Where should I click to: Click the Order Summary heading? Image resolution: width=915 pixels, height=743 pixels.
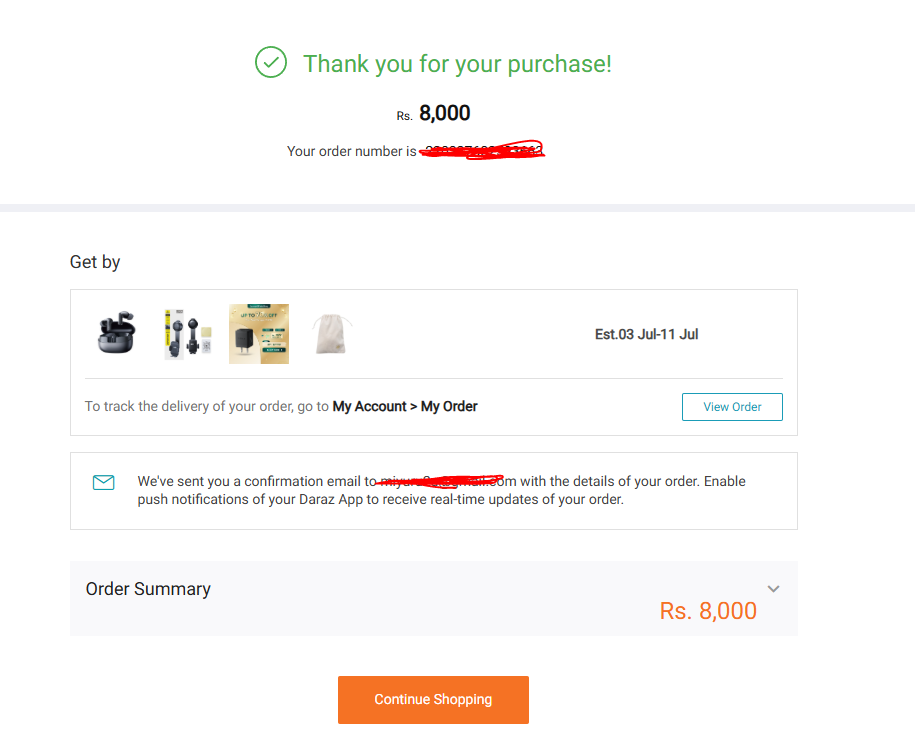(148, 589)
